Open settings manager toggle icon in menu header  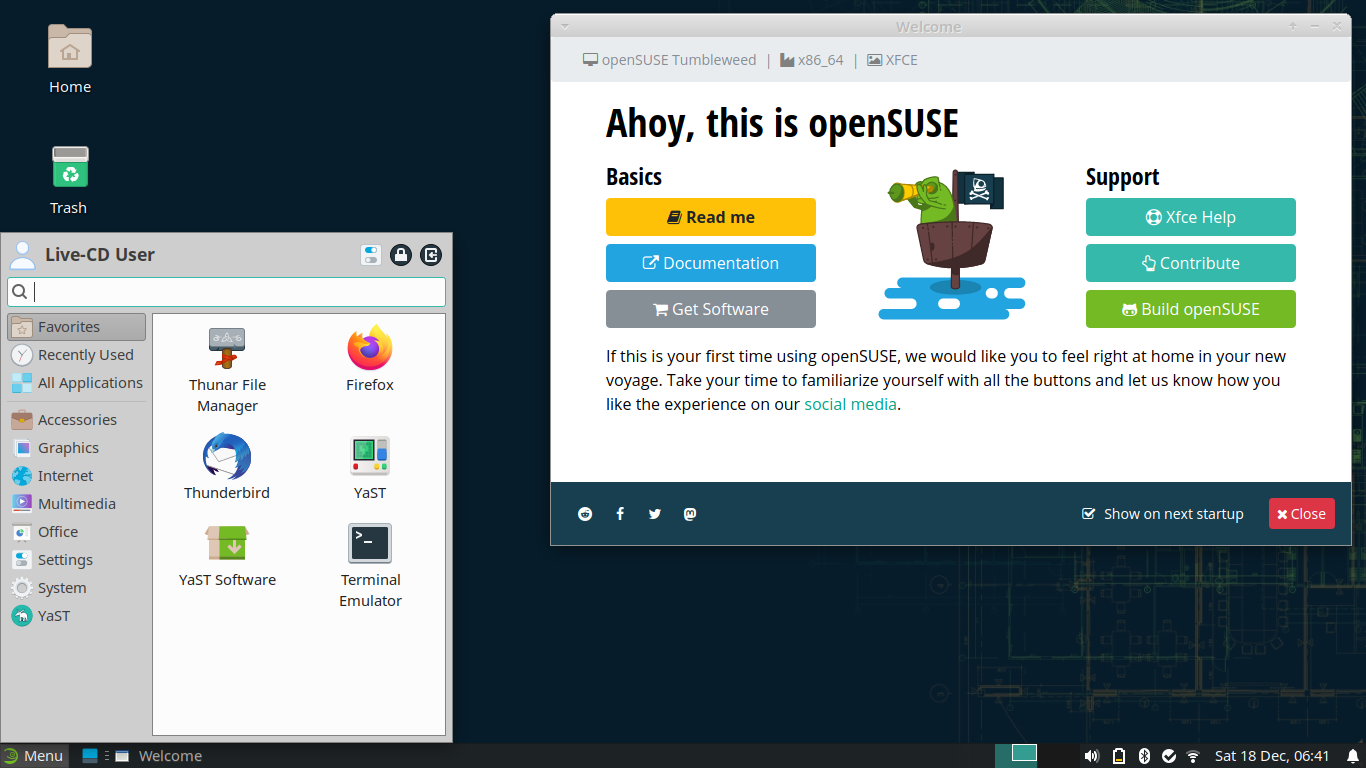pos(371,255)
